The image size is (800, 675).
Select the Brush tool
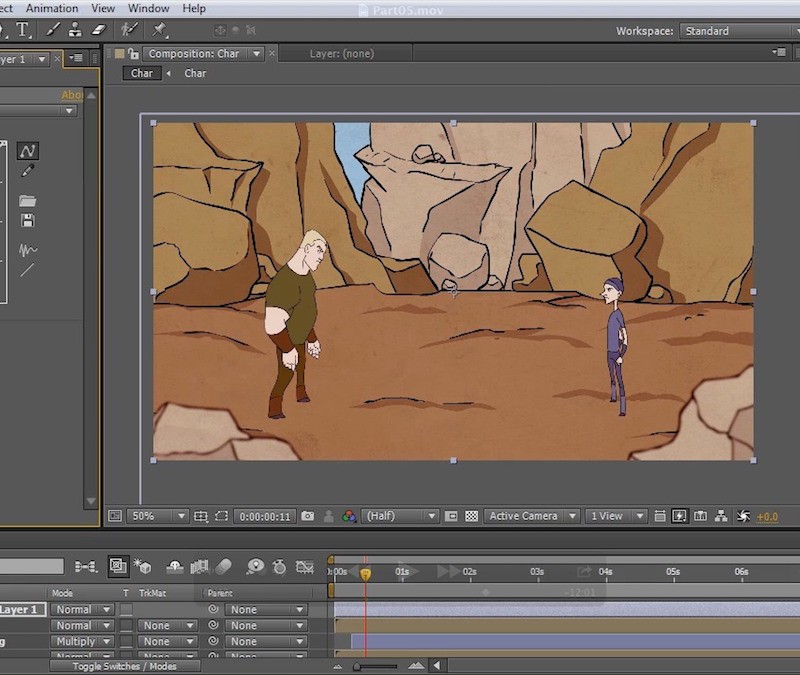pyautogui.click(x=53, y=29)
